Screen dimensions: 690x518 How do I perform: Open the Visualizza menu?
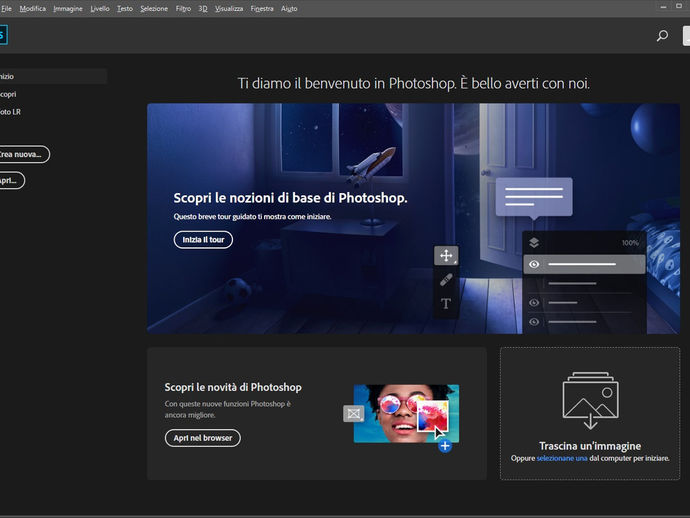coord(229,8)
